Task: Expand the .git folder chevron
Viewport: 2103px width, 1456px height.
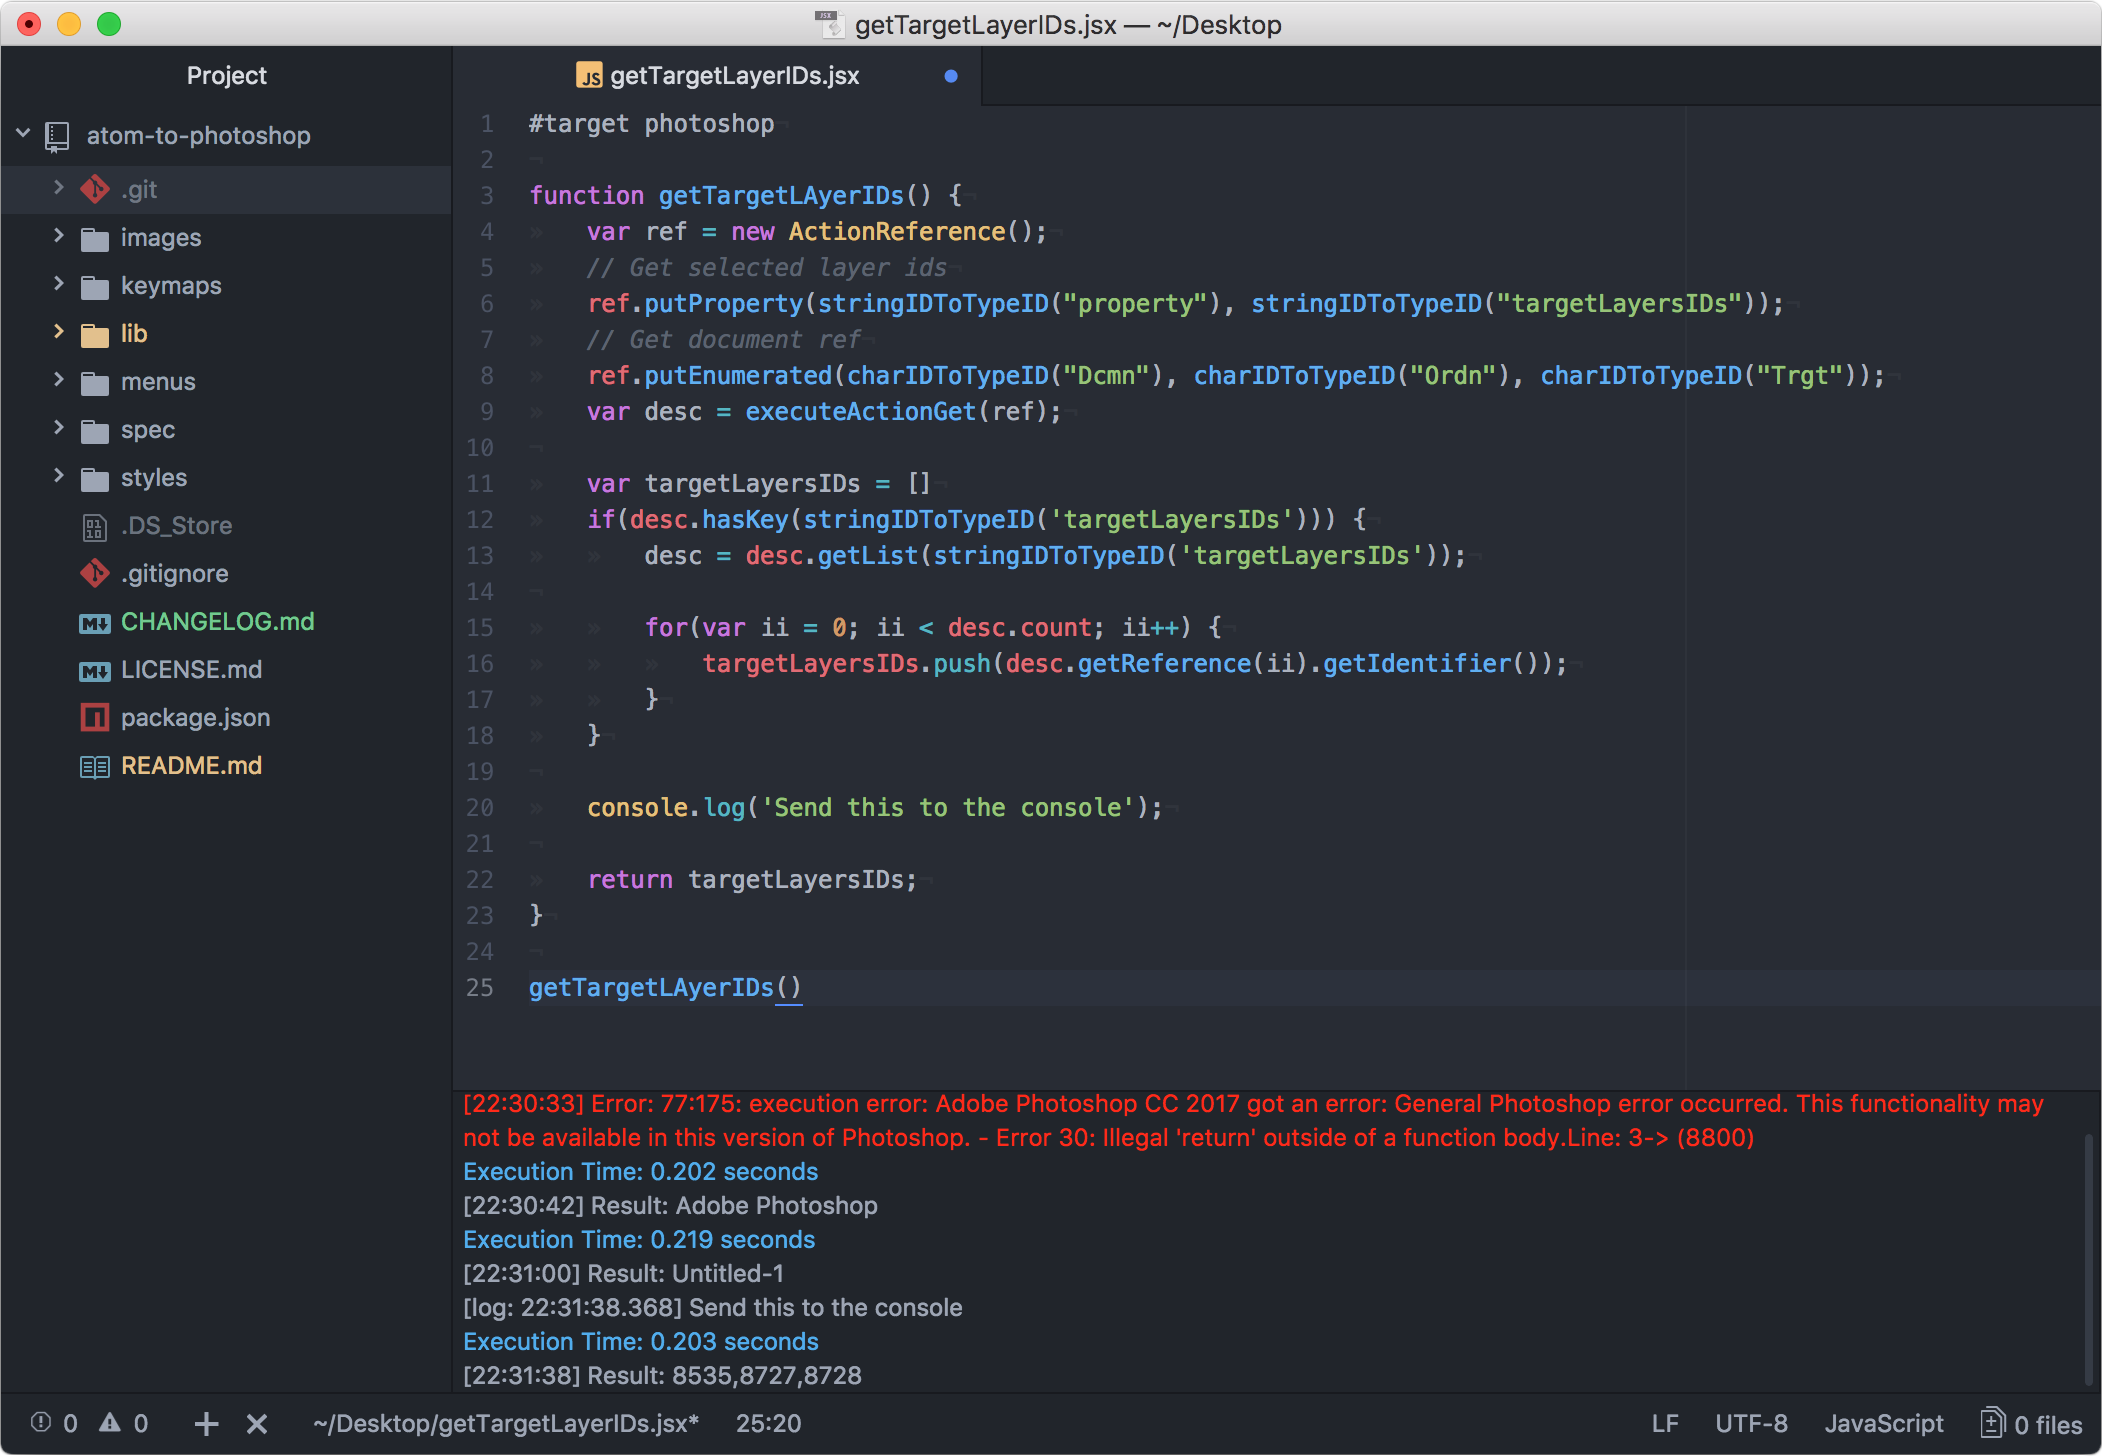Action: pos(58,187)
